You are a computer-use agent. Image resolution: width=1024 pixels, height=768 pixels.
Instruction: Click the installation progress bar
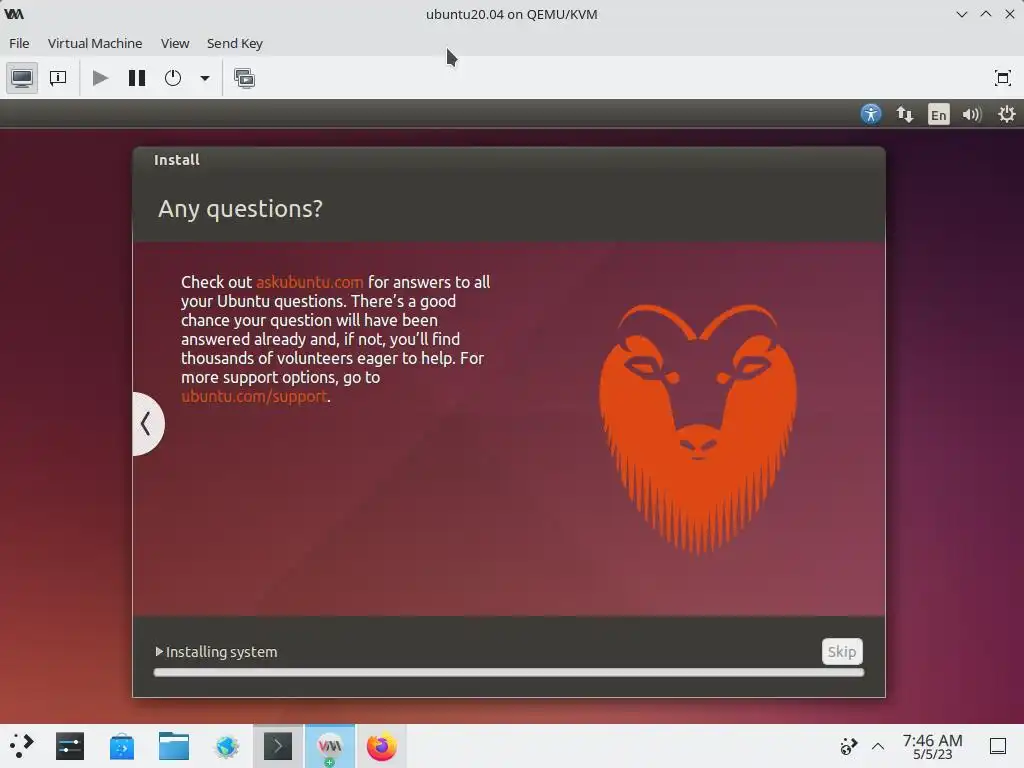coord(509,673)
